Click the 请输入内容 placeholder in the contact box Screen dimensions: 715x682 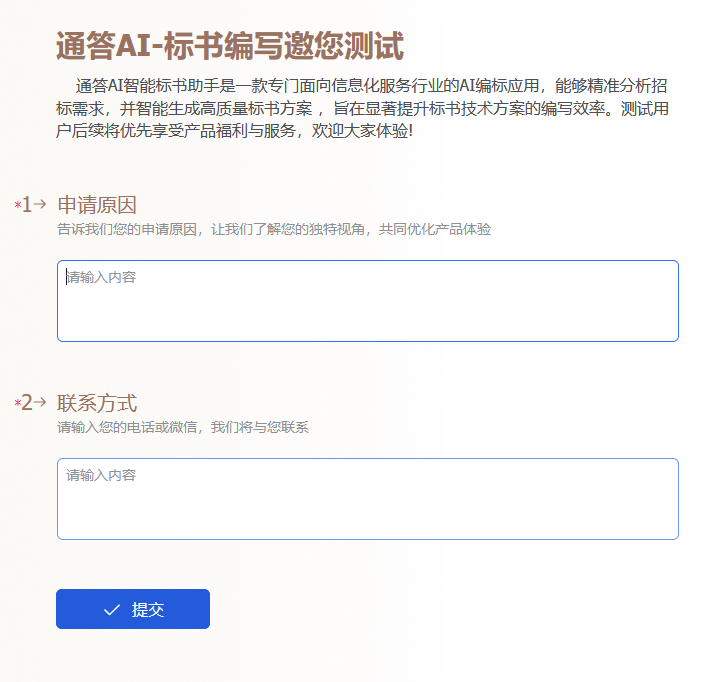click(x=101, y=475)
